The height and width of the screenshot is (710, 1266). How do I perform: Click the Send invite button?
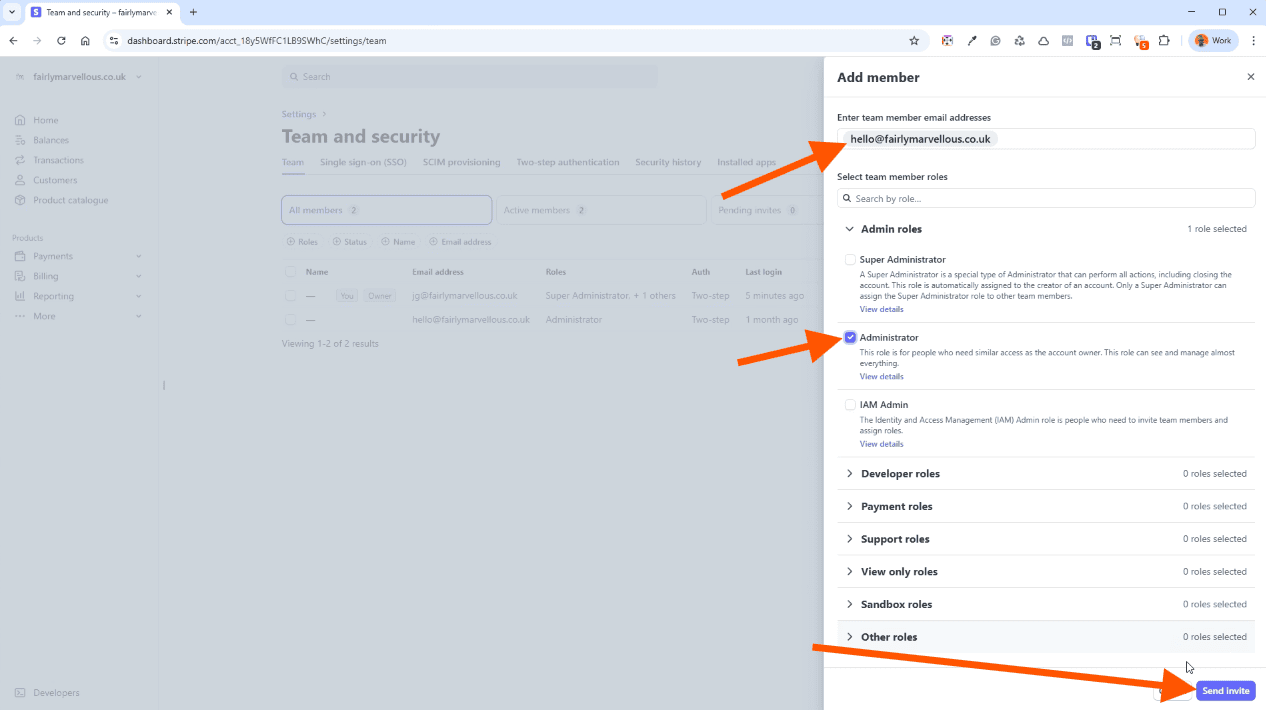pyautogui.click(x=1225, y=691)
